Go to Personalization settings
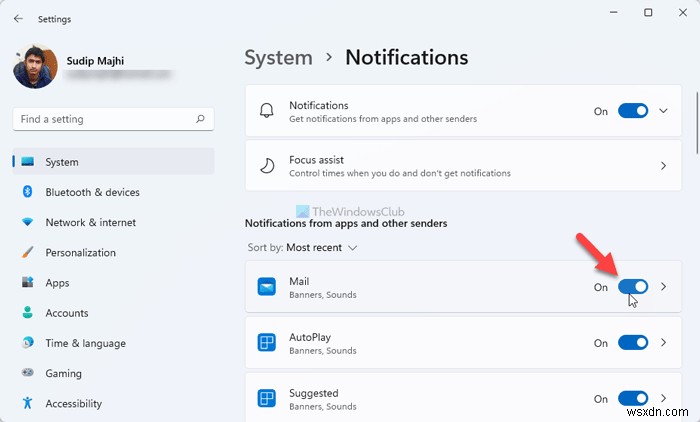 [x=114, y=252]
